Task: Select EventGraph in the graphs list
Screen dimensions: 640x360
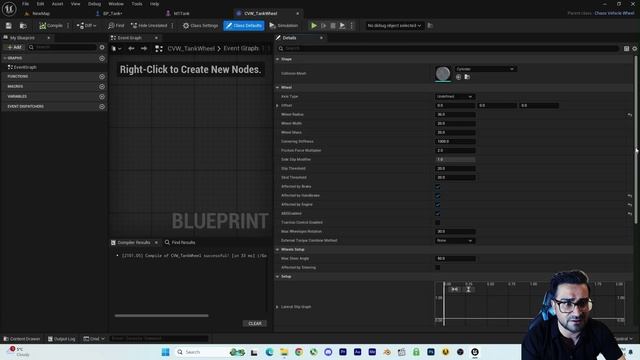Action: coord(24,67)
